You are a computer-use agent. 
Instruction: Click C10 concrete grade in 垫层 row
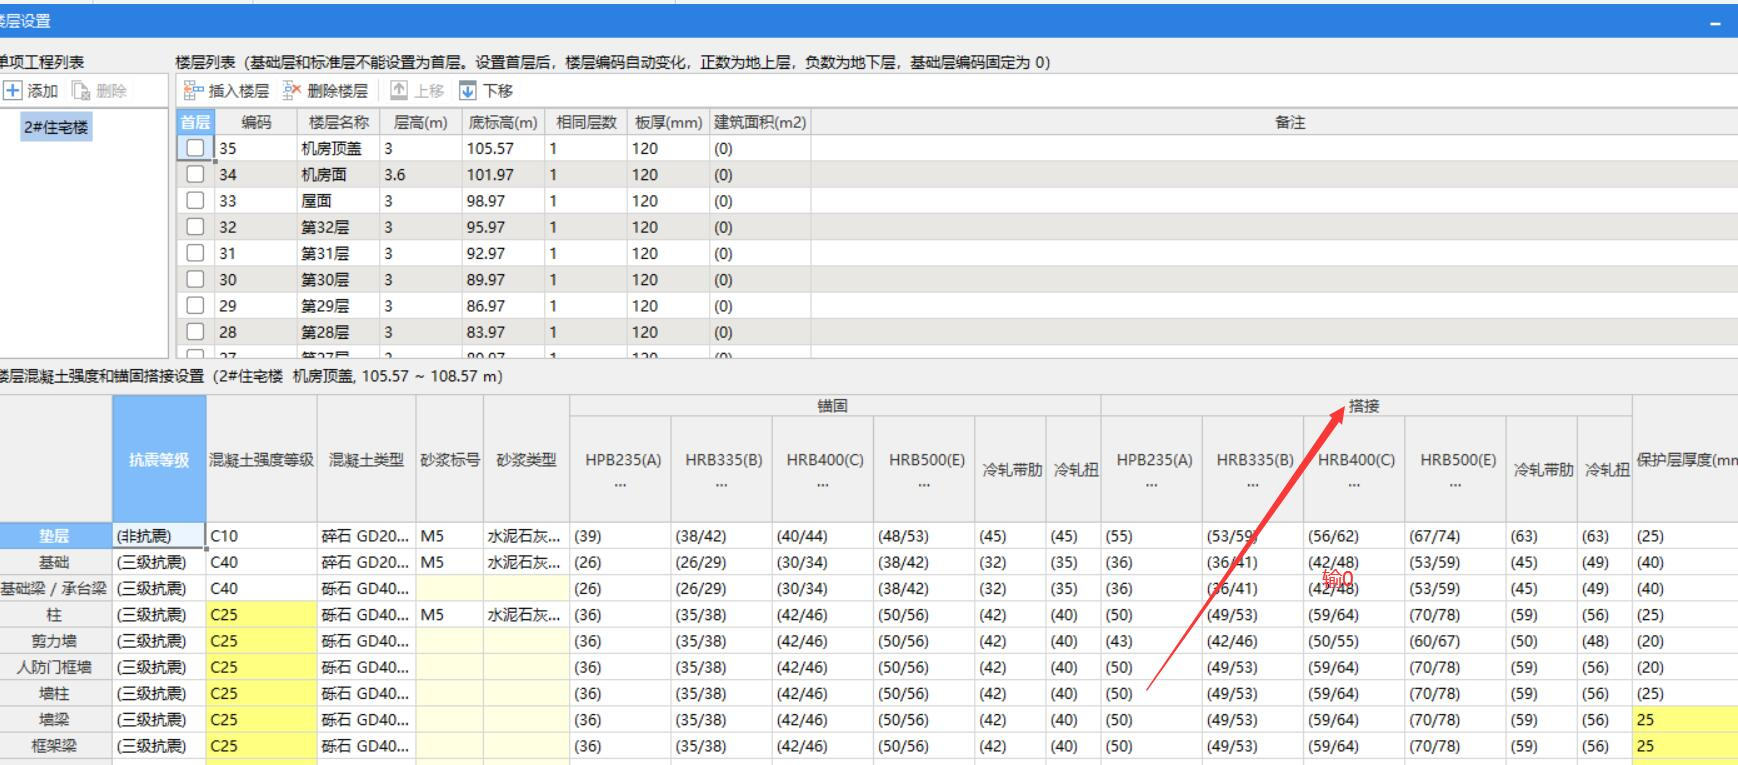261,536
